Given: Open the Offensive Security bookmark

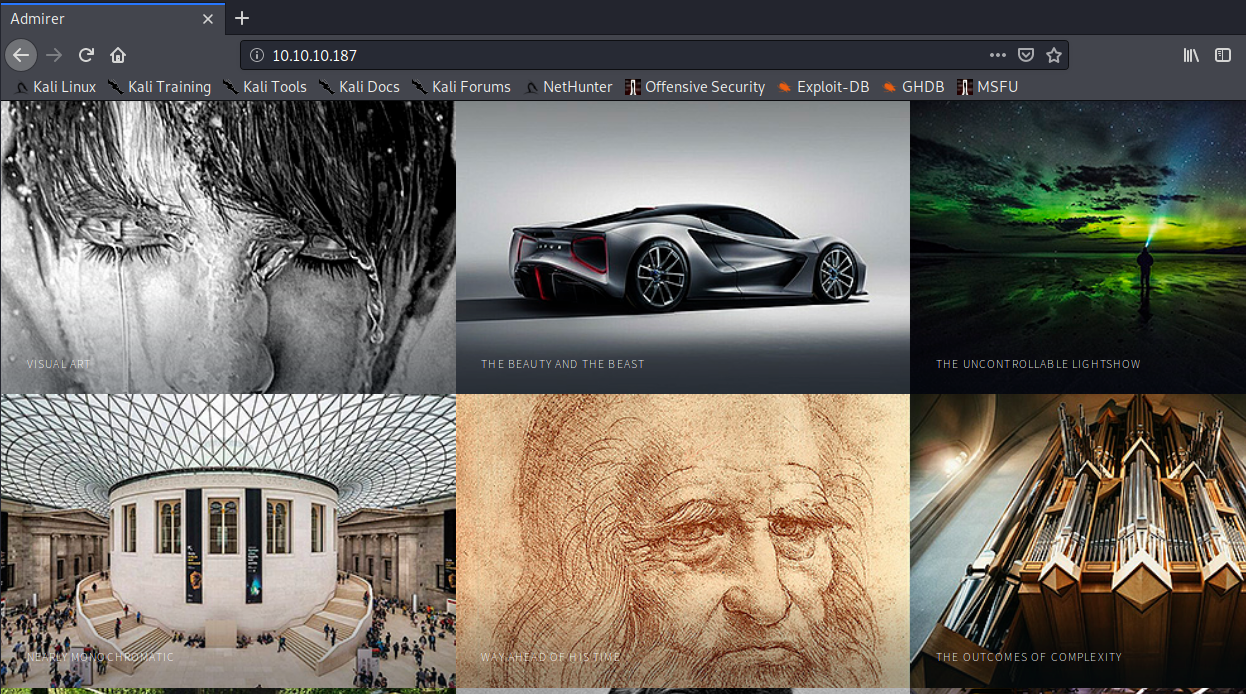Looking at the screenshot, I should pos(695,87).
